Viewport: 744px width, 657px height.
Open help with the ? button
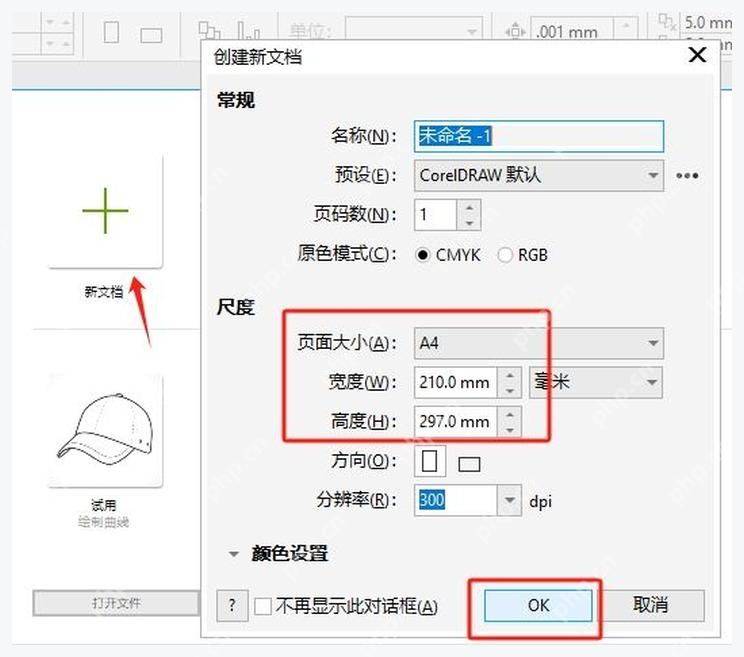[232, 606]
